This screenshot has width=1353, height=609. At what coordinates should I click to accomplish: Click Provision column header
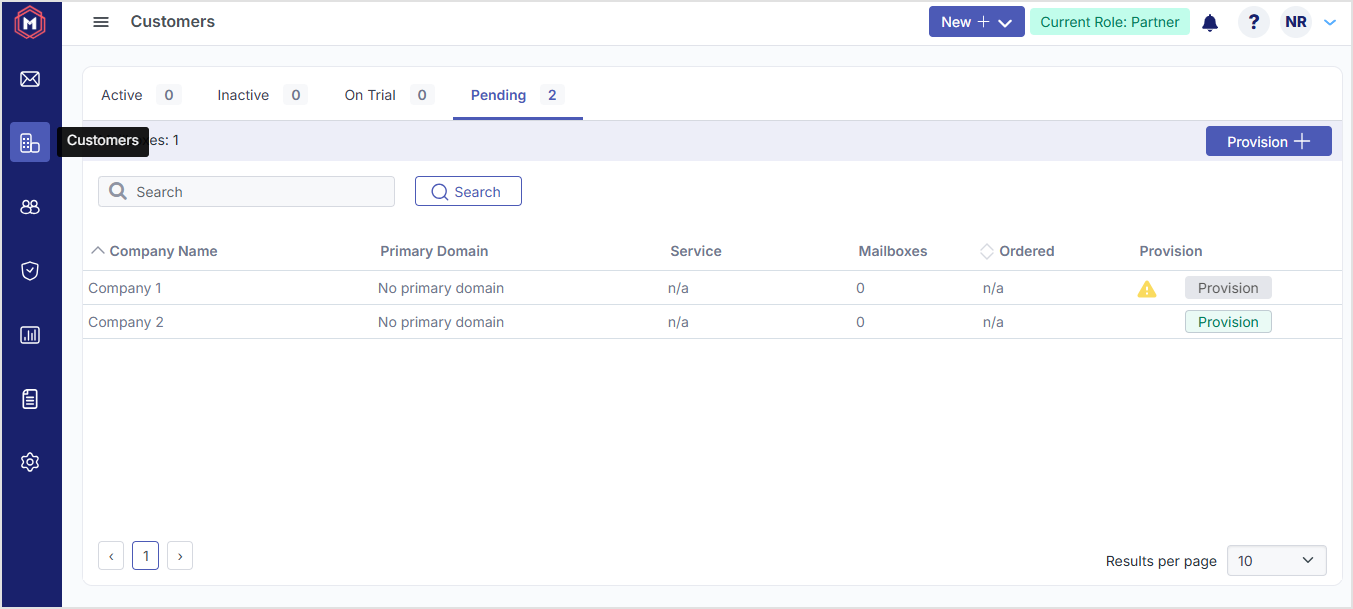coord(1171,251)
